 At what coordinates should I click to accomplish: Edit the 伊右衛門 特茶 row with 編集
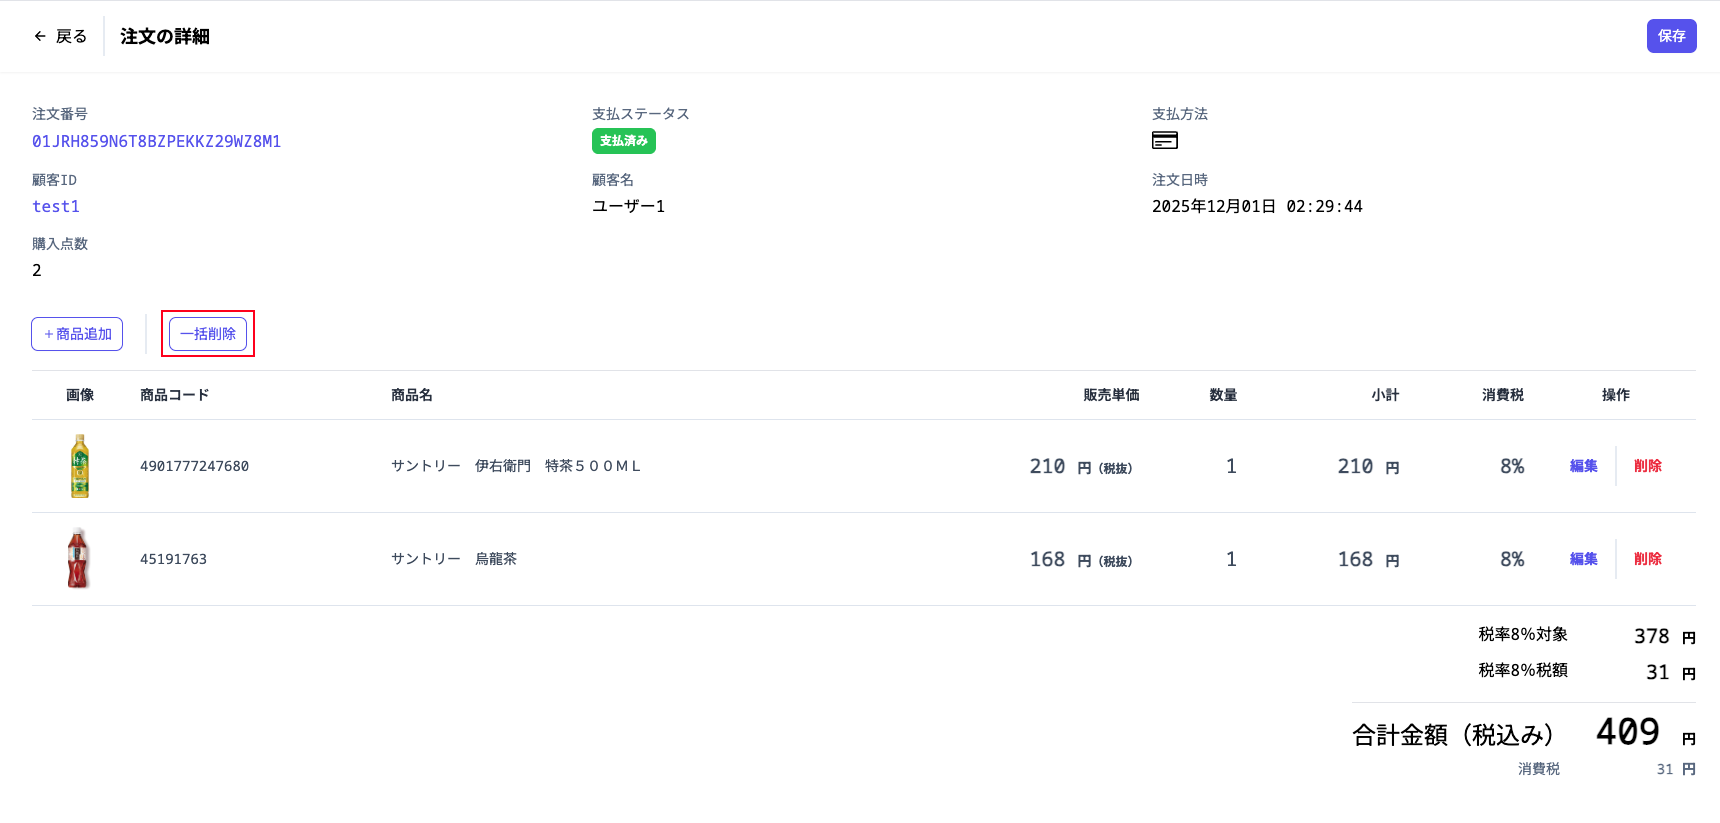pyautogui.click(x=1583, y=466)
